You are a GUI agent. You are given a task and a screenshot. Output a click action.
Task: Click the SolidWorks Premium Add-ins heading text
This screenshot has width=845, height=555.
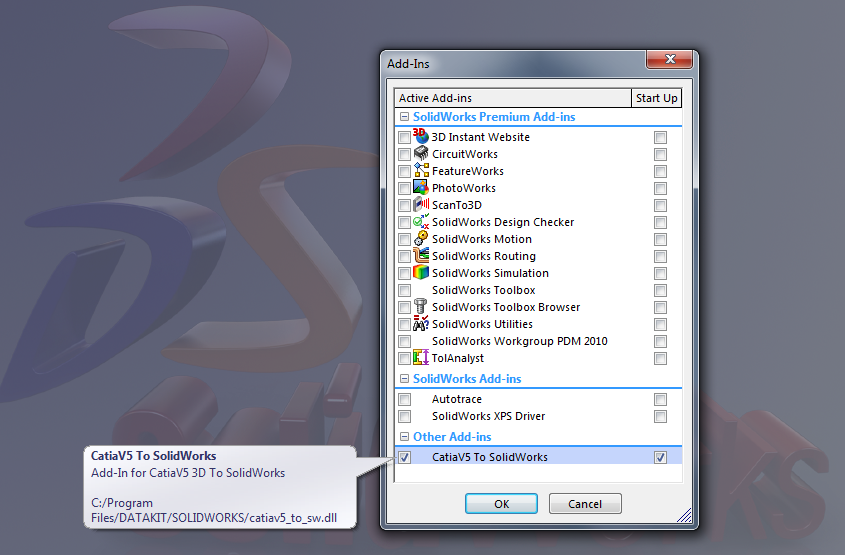pyautogui.click(x=494, y=116)
